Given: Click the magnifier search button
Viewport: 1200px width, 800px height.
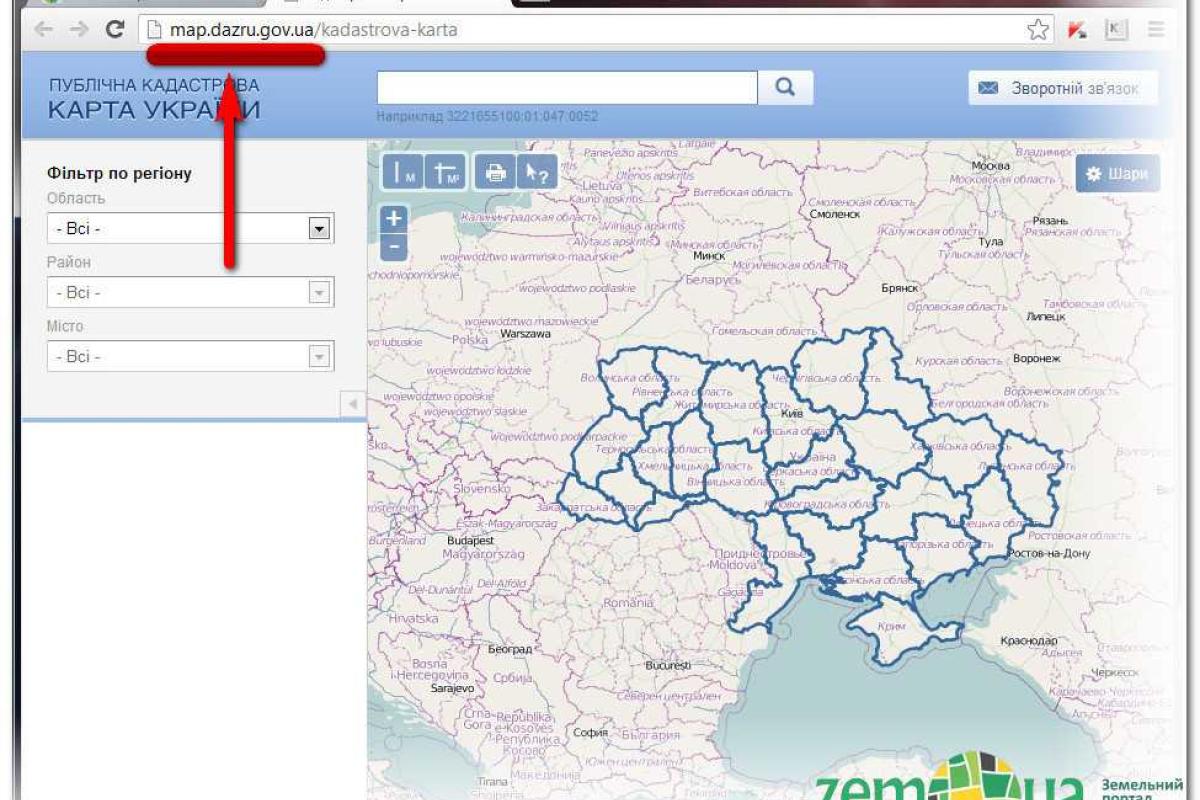Looking at the screenshot, I should pyautogui.click(x=785, y=88).
